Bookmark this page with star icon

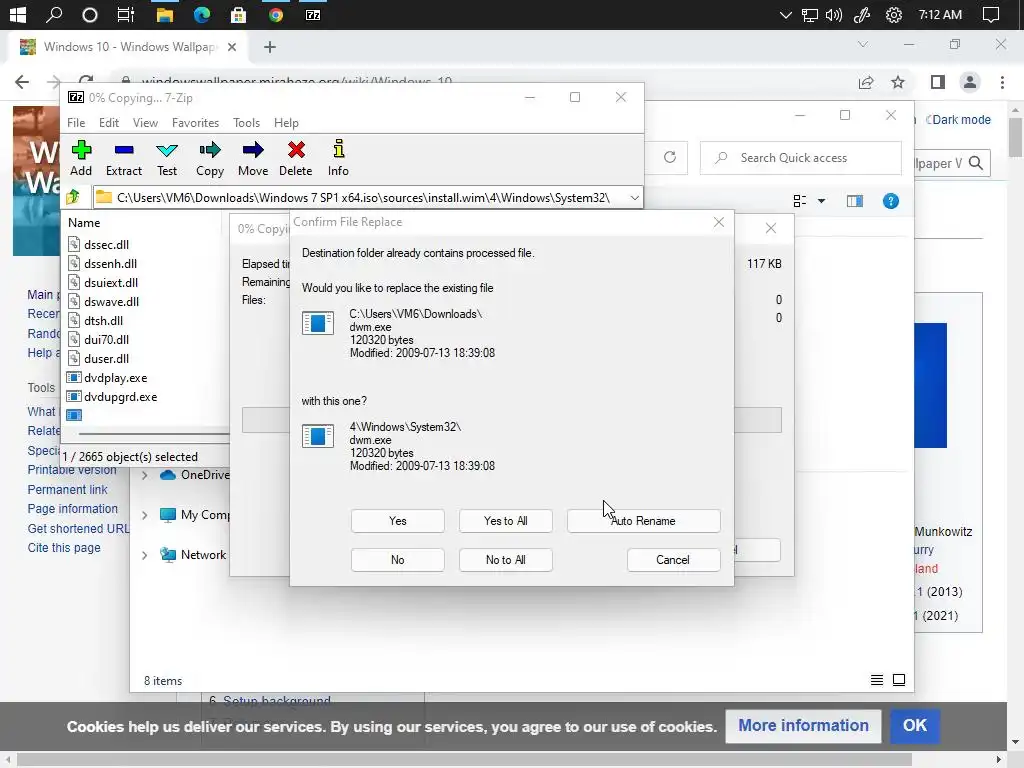[x=898, y=82]
